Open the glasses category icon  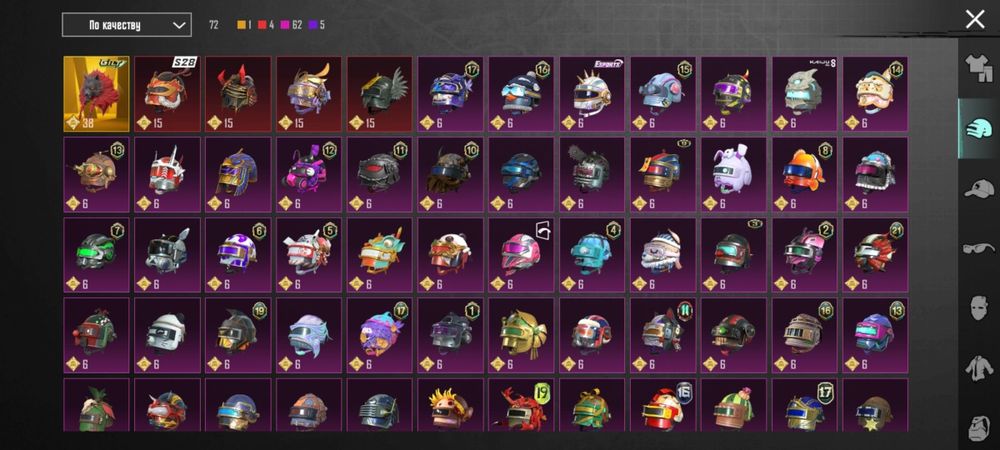(x=979, y=248)
